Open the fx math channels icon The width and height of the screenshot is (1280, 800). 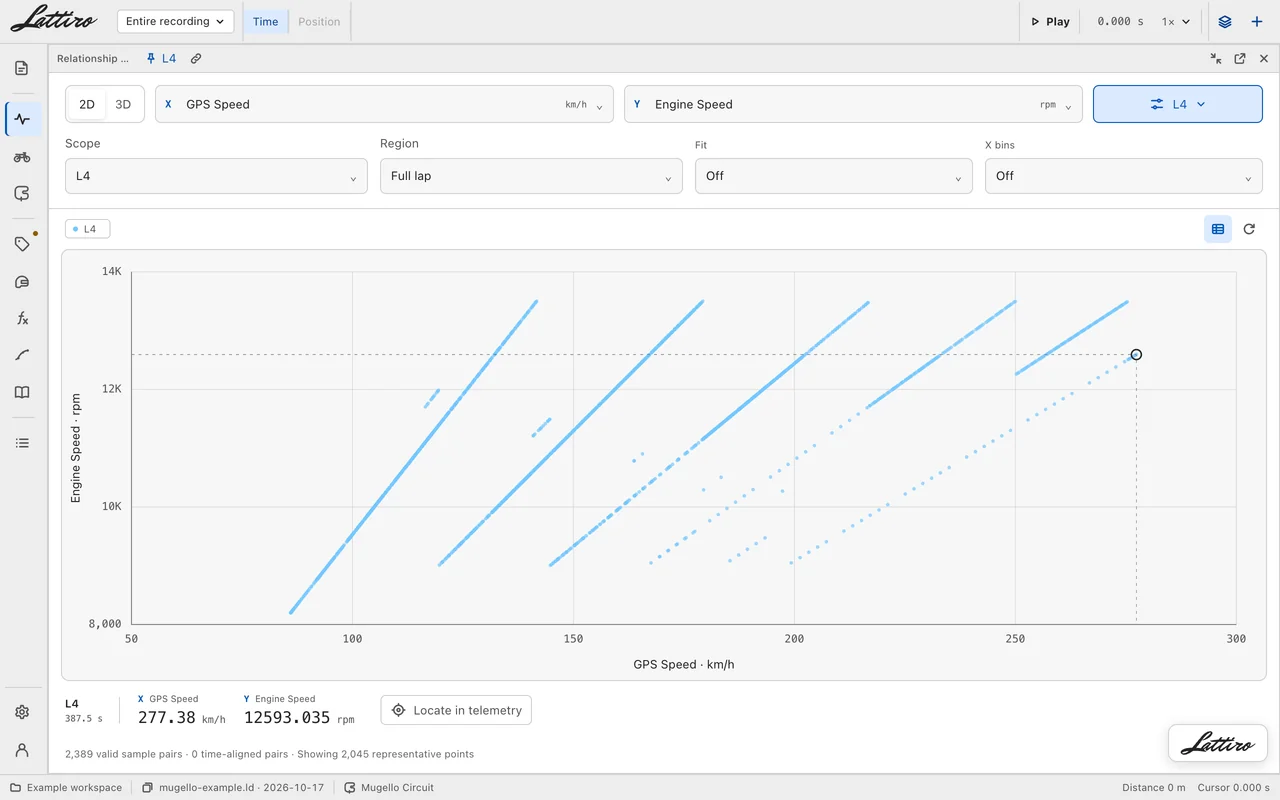22,318
